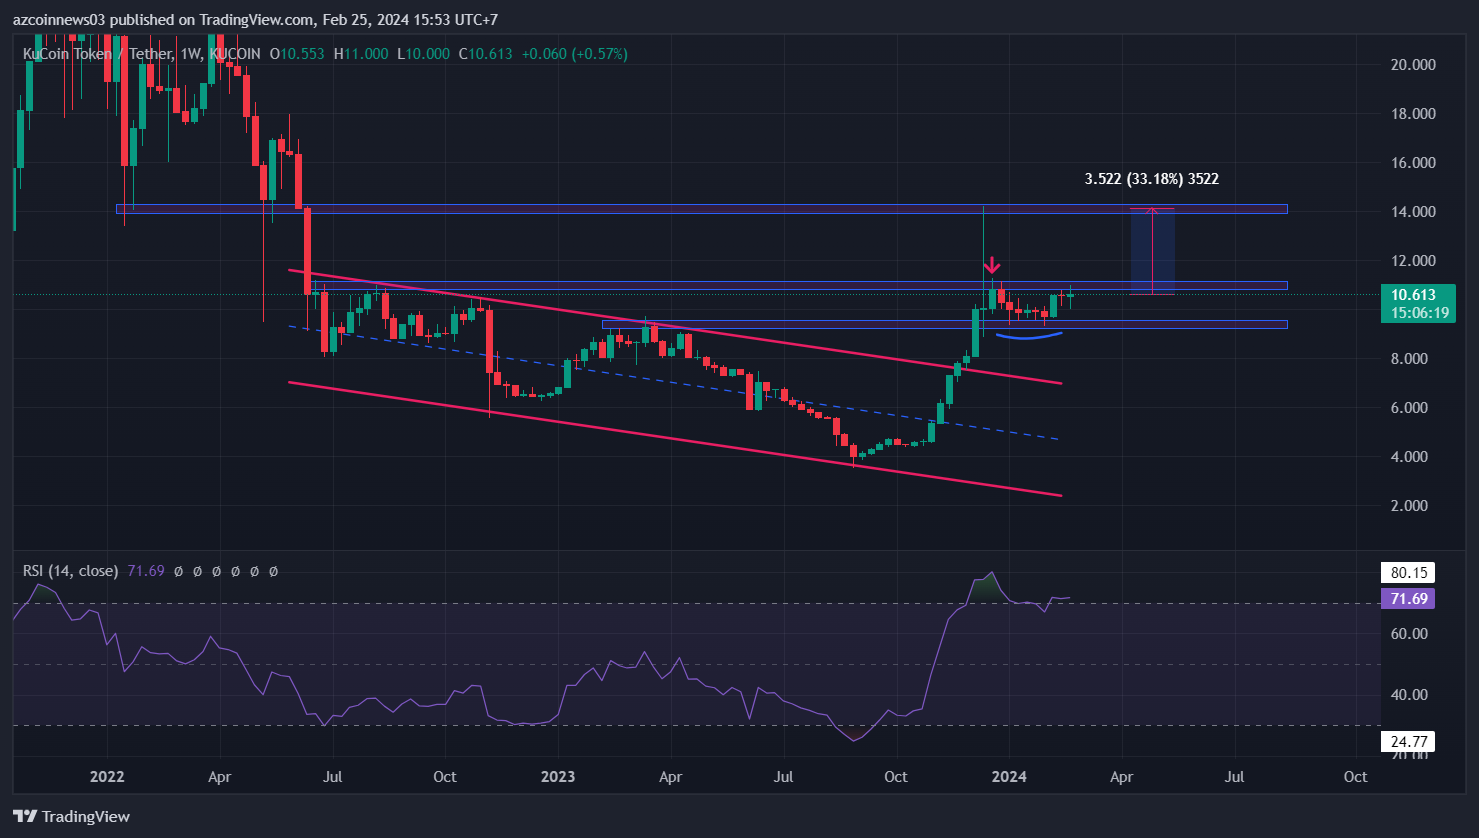The image size is (1479, 838).
Task: Click the 60.00 RSI scale label
Action: (1409, 633)
